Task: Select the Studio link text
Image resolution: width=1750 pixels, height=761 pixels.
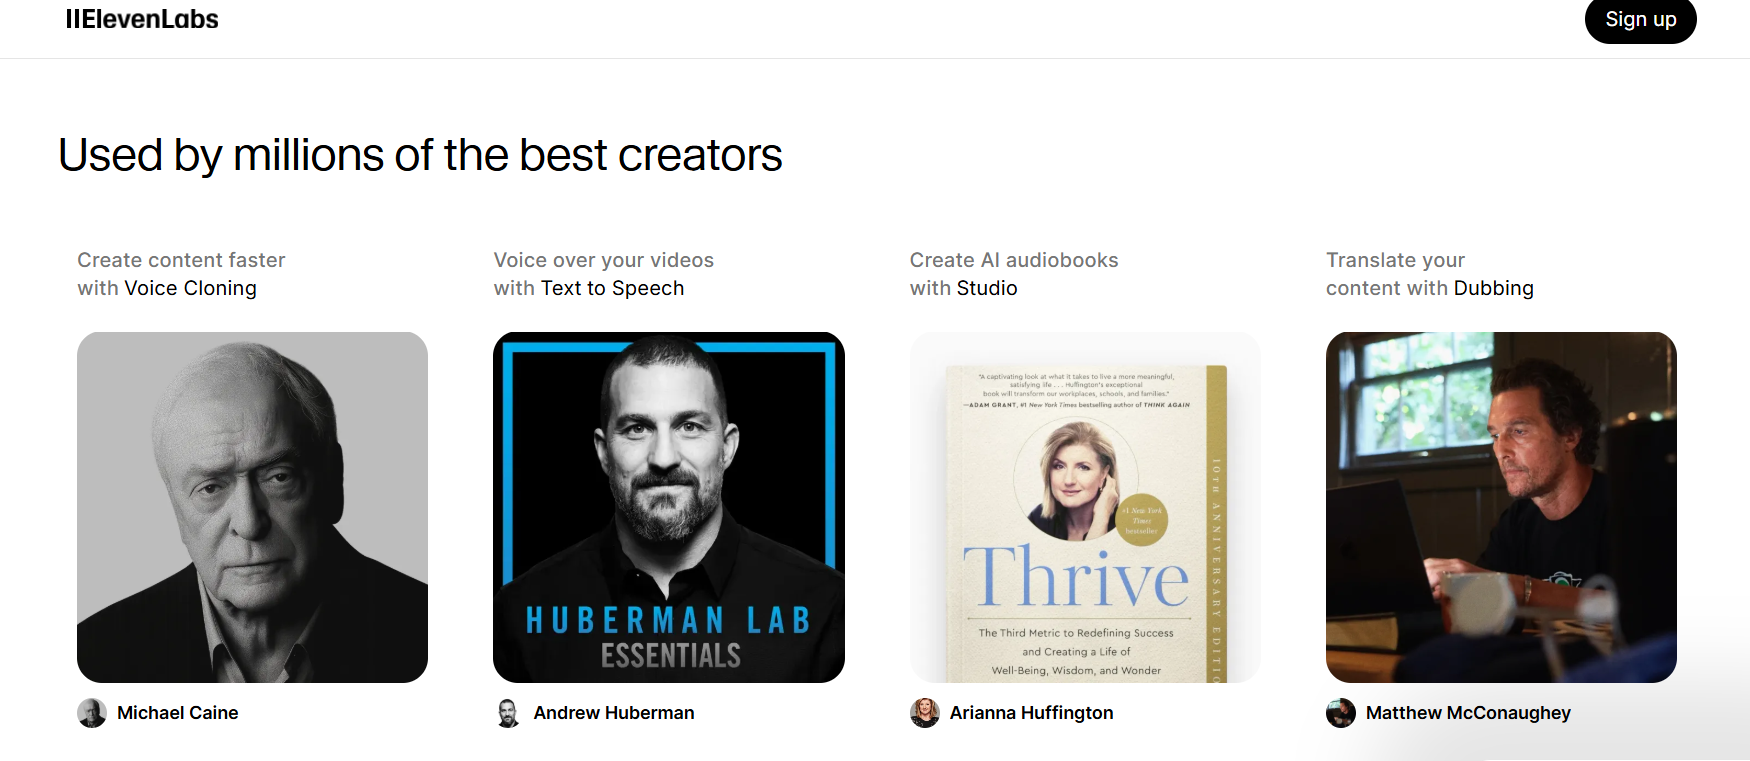Action: click(987, 288)
